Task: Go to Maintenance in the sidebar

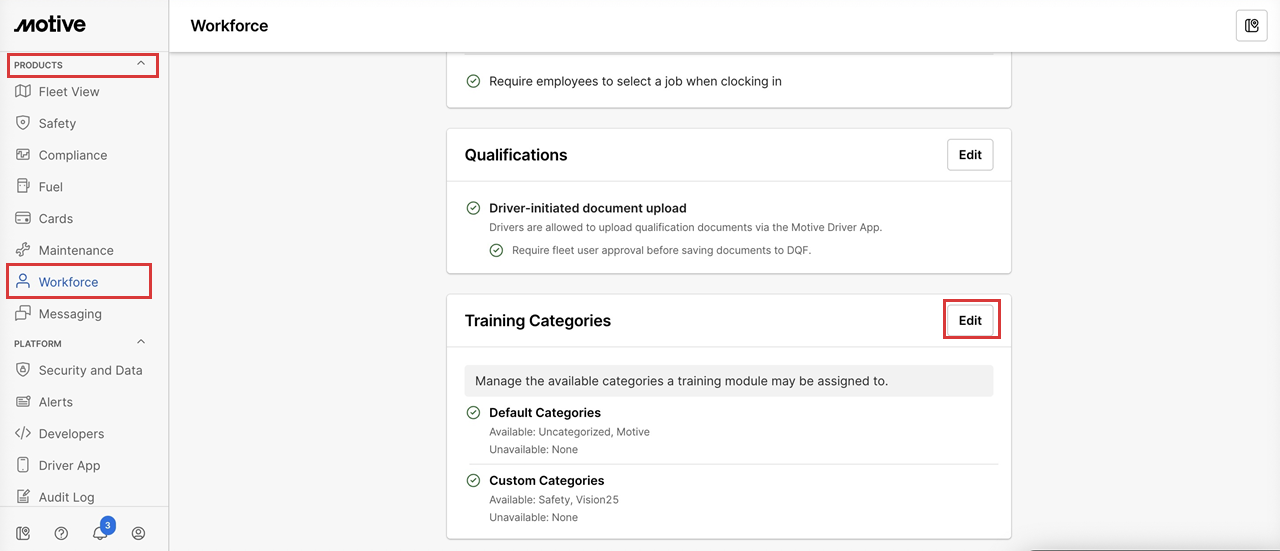Action: click(75, 251)
